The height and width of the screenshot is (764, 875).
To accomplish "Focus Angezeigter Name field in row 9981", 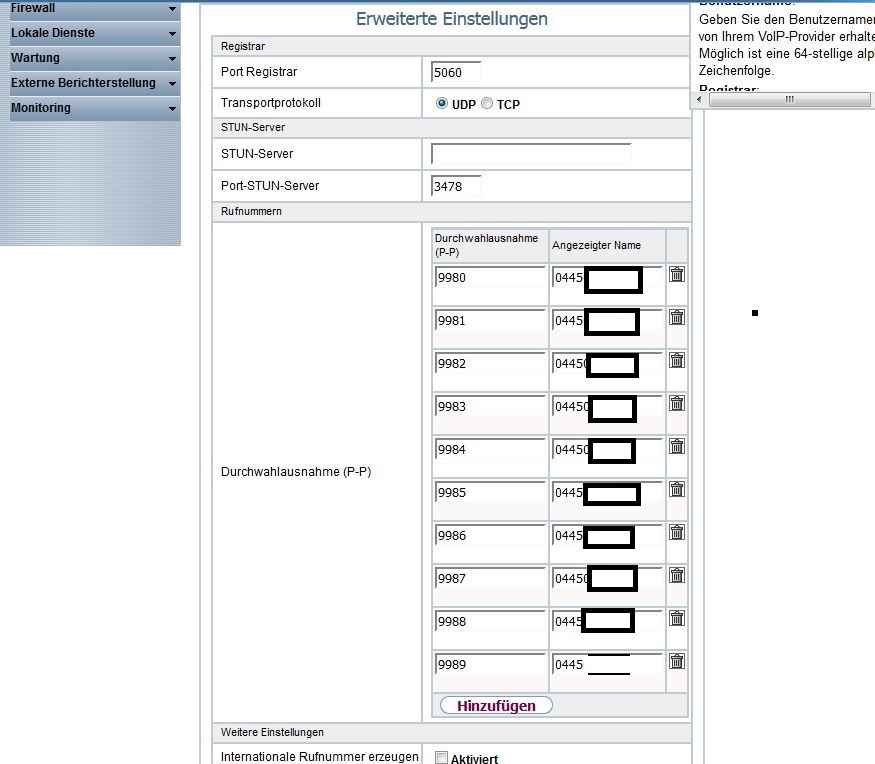I will 607,320.
